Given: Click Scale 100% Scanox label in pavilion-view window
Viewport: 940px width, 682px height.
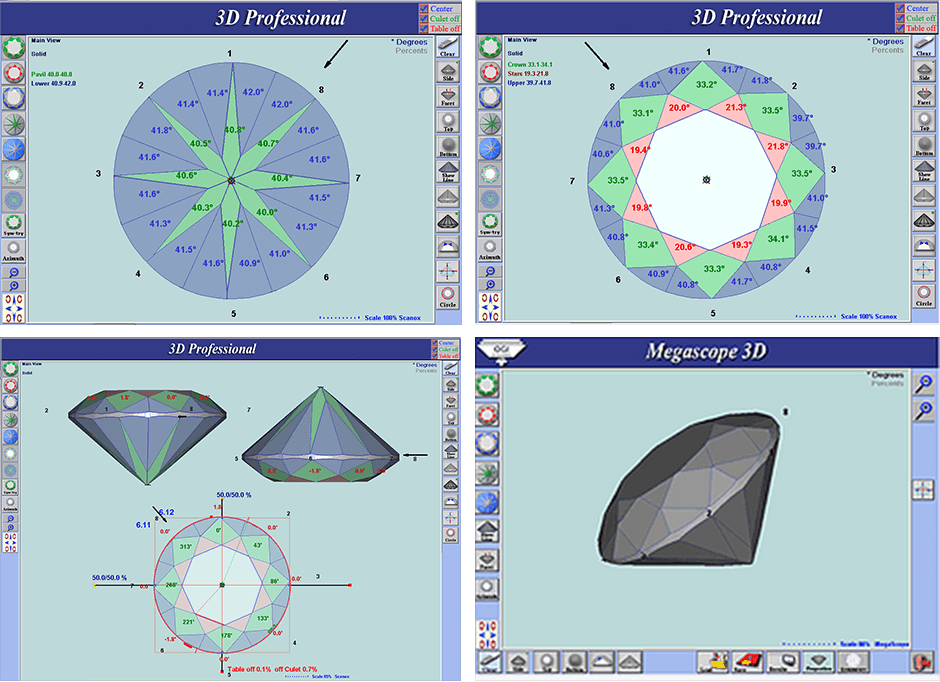Looking at the screenshot, I should [393, 318].
